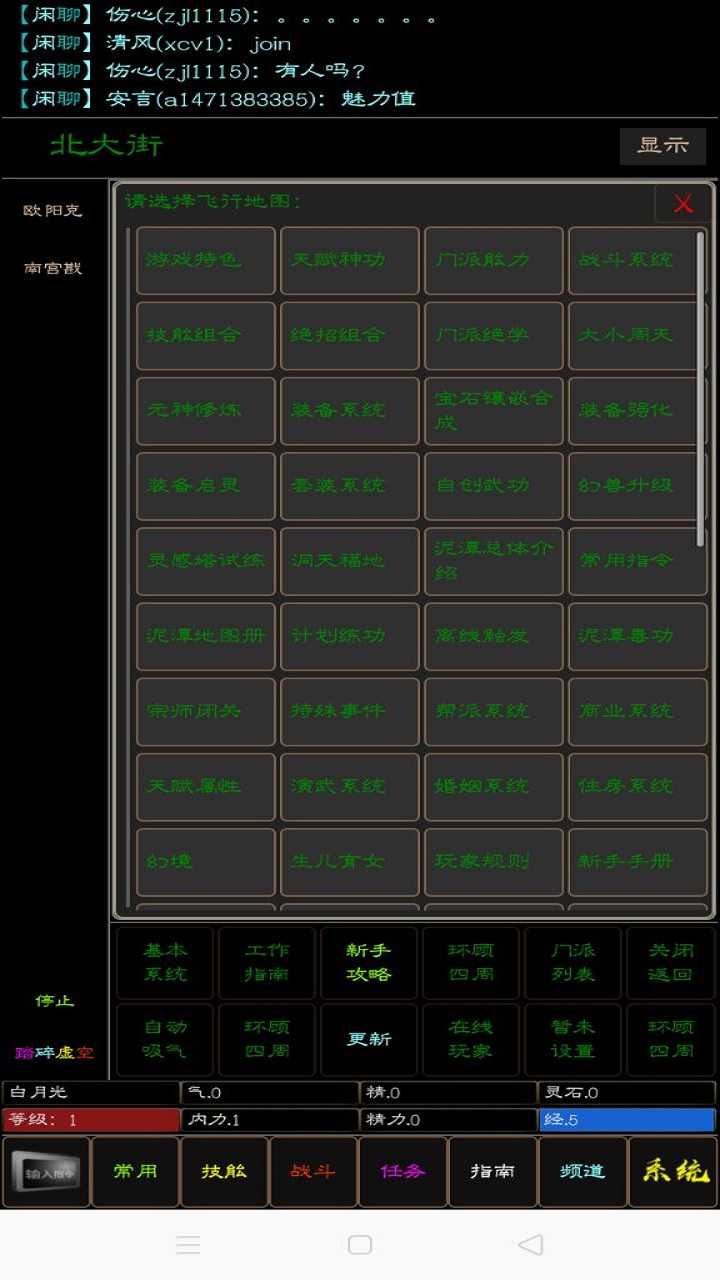This screenshot has height=1280, width=720.
Task: Select the 游戏特色 map entry
Action: click(x=205, y=260)
